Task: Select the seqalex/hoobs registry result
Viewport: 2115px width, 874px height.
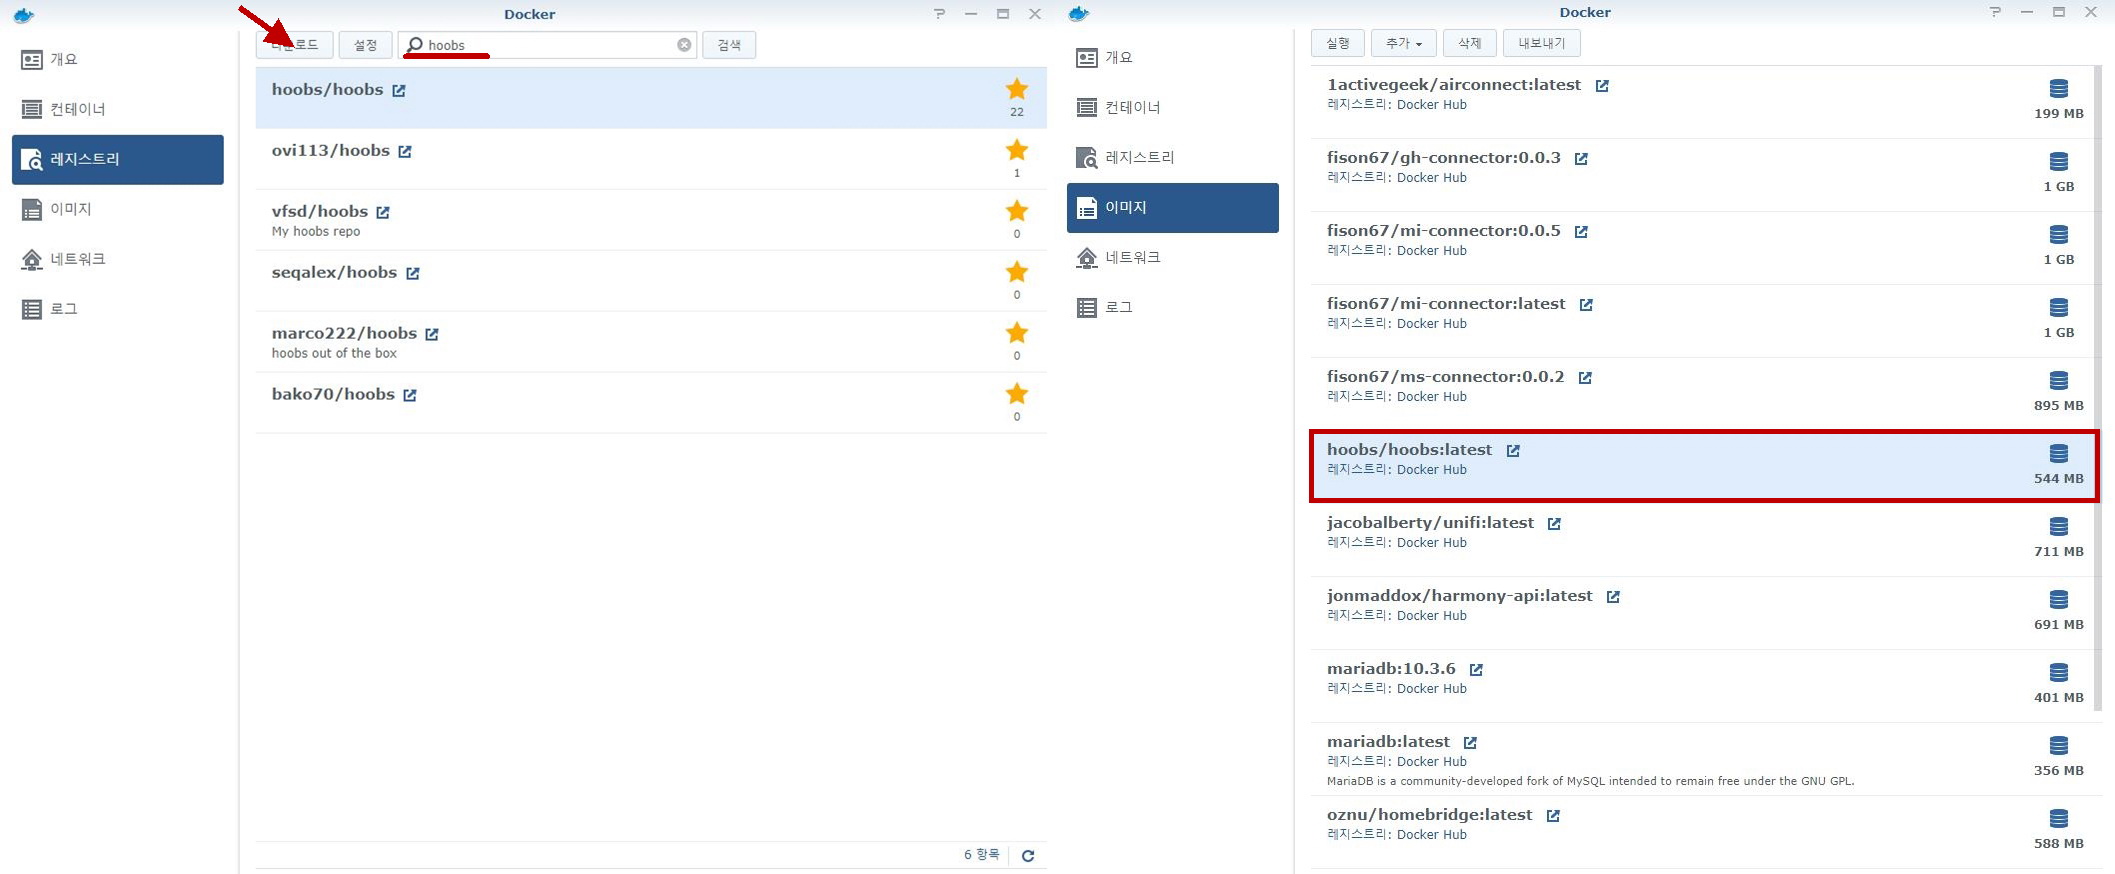Action: 651,281
